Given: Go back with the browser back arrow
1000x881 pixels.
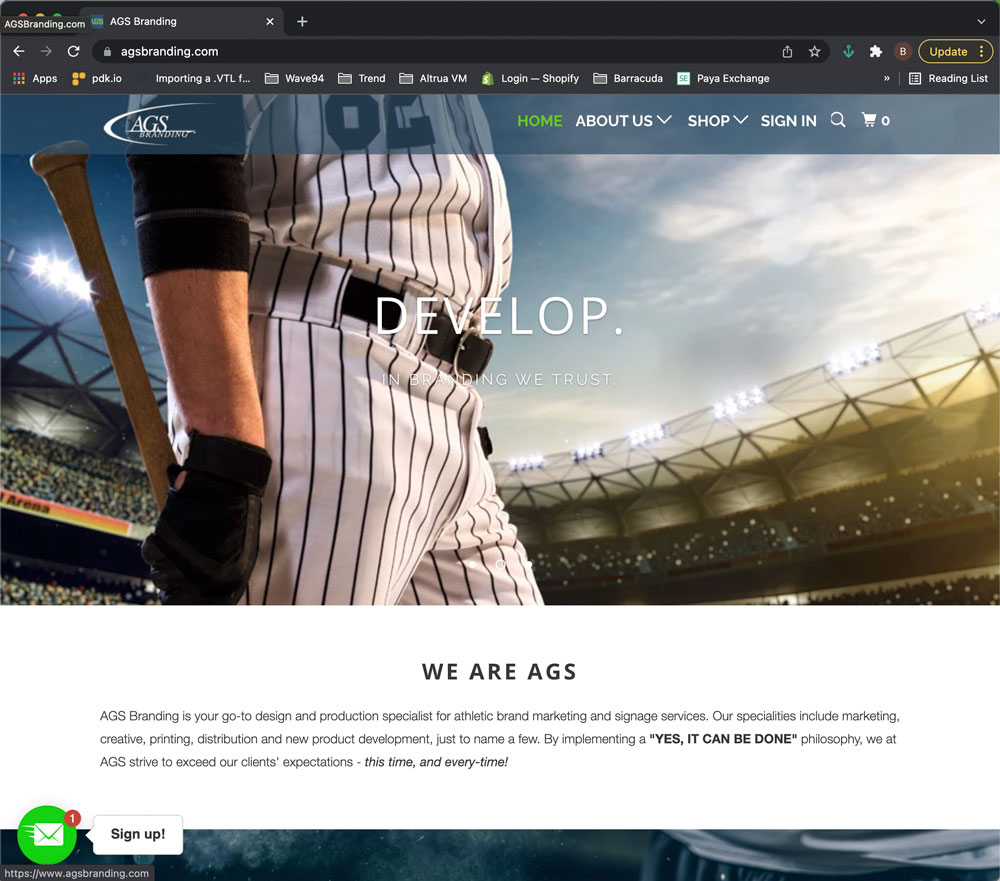Looking at the screenshot, I should [19, 51].
